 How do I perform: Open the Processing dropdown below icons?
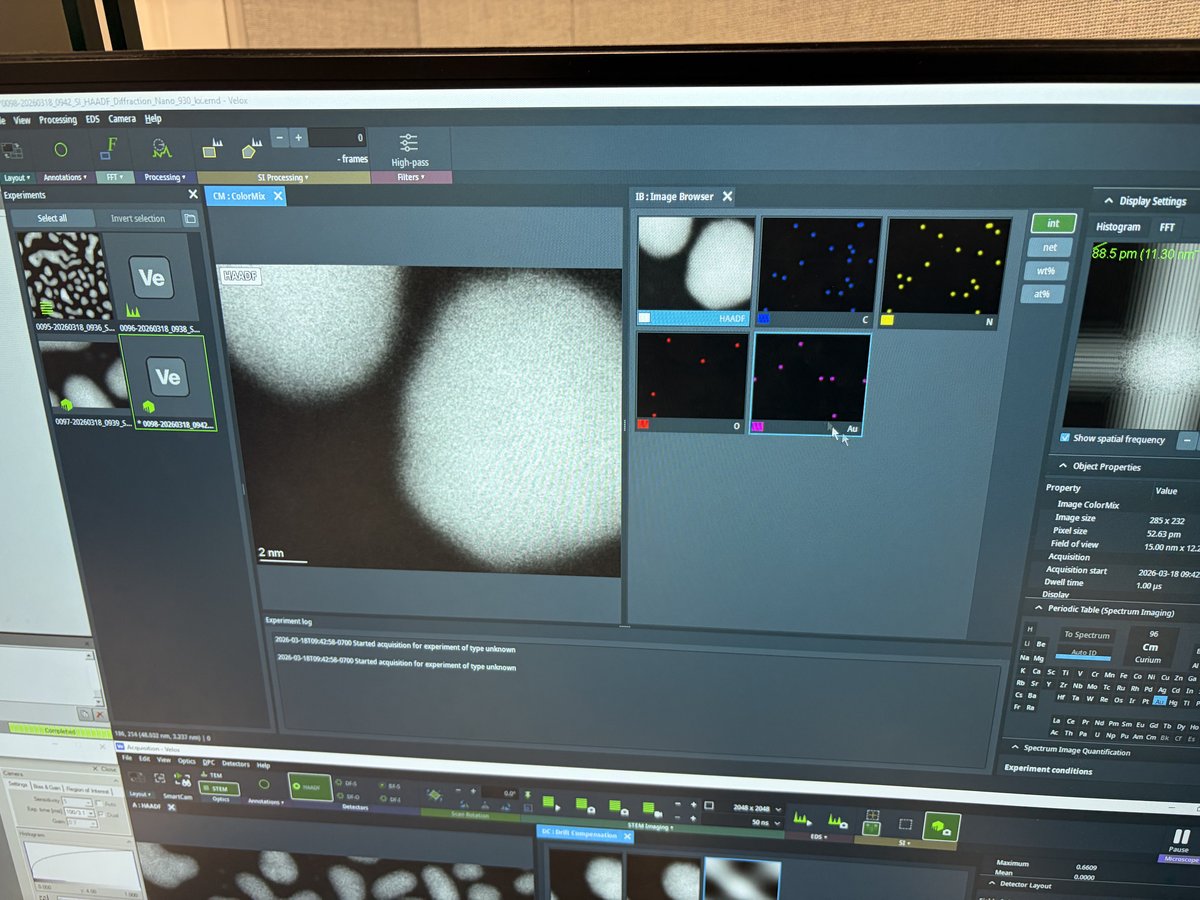[164, 177]
